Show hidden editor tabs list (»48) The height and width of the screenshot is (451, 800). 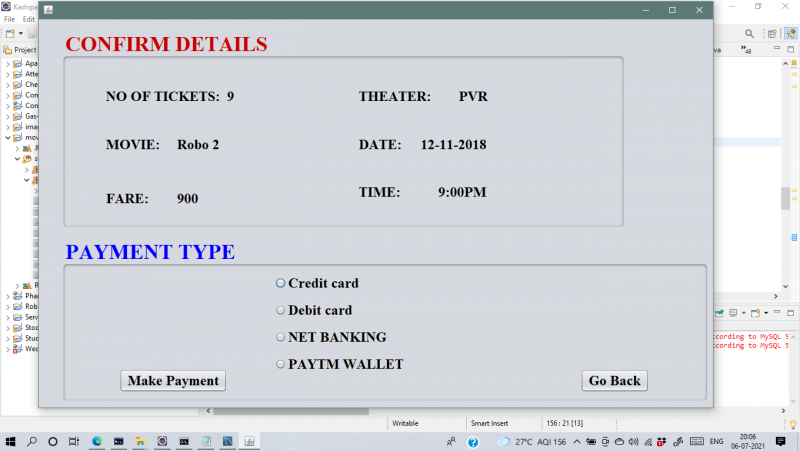point(746,49)
